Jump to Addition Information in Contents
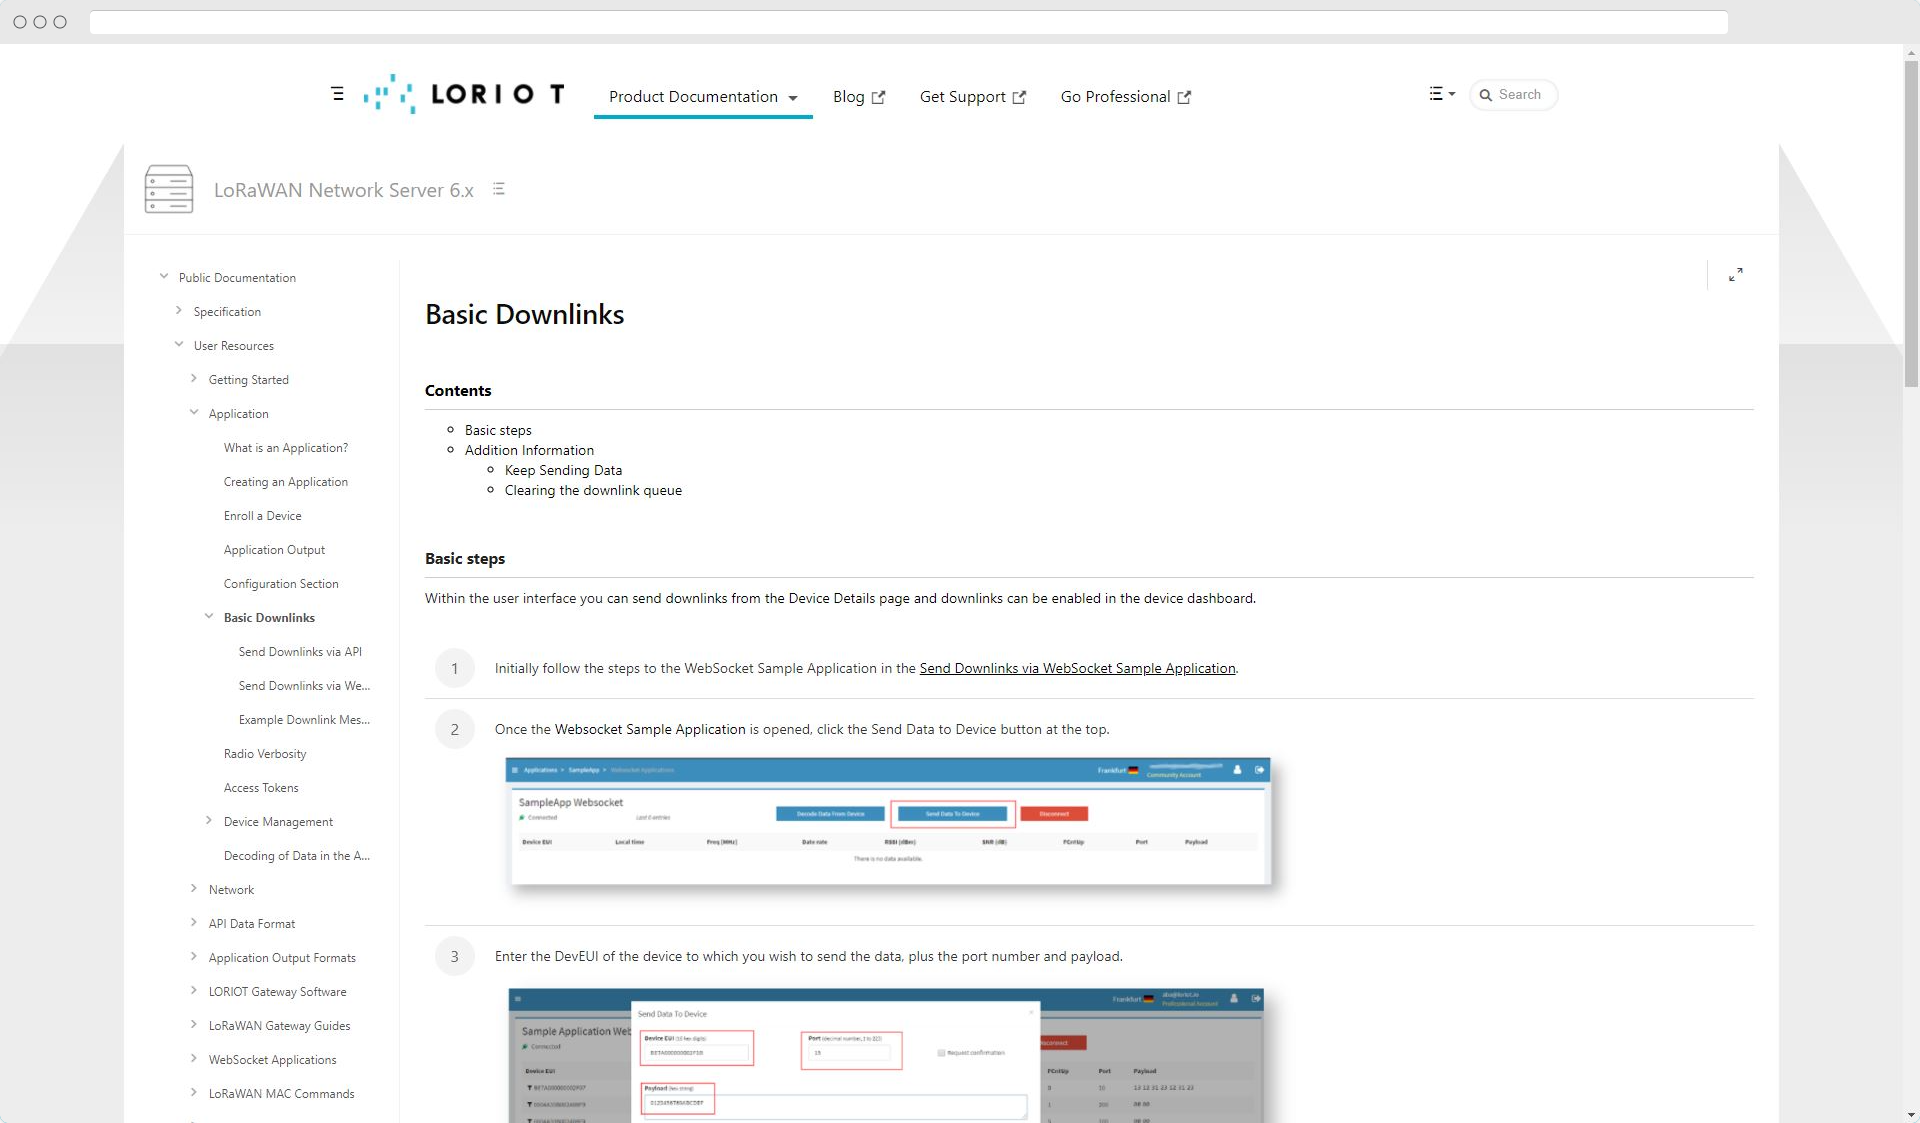This screenshot has height=1123, width=1920. [529, 450]
